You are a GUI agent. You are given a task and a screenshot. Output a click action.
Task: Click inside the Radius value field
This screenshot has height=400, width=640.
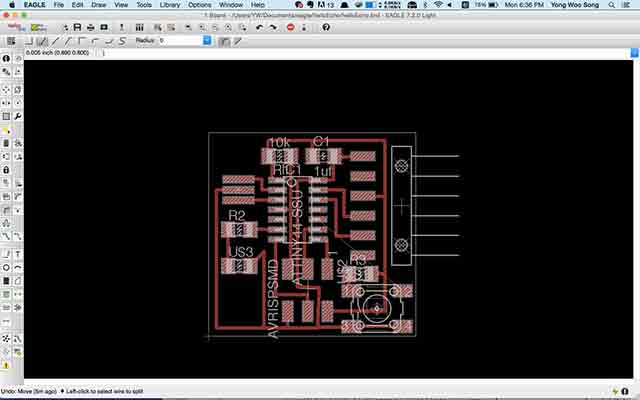click(180, 40)
